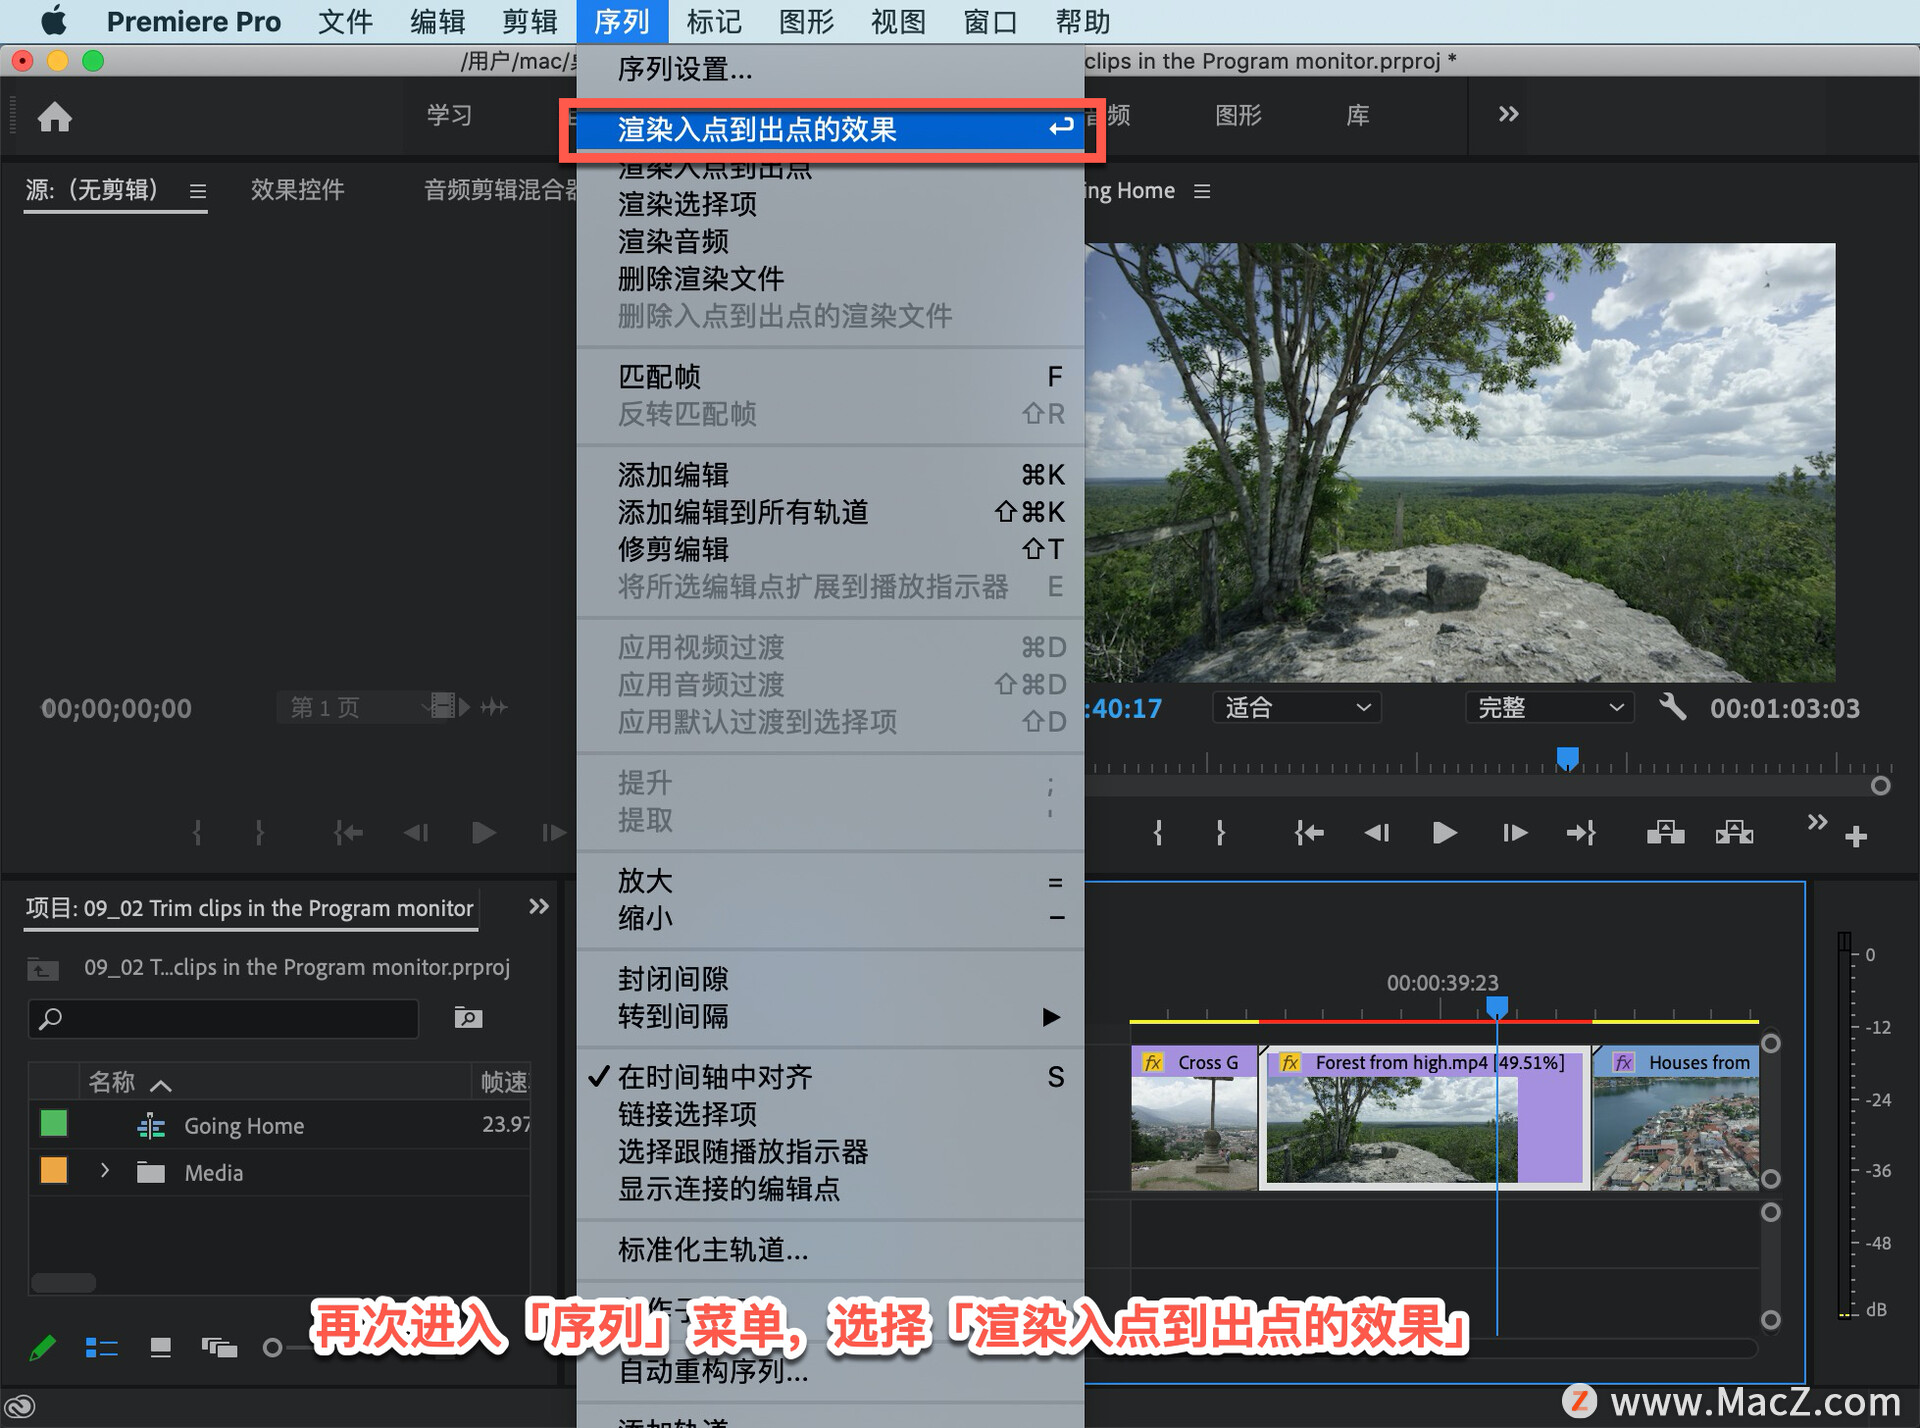Viewport: 1920px width, 1428px height.
Task: Toggle 链接选择项 menu option
Action: point(830,1114)
